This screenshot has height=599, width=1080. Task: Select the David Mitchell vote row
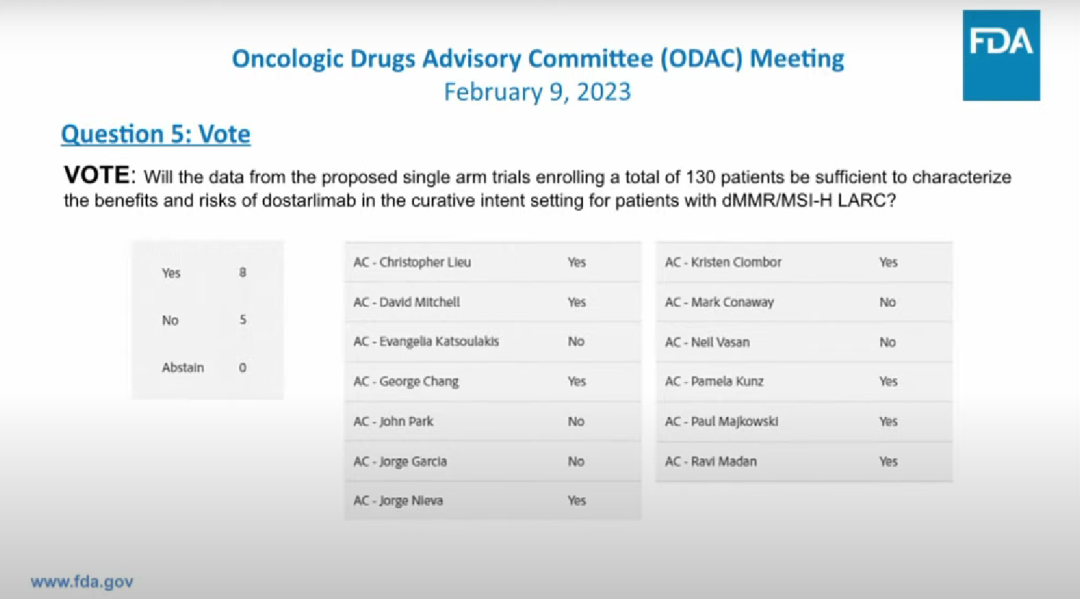point(492,302)
